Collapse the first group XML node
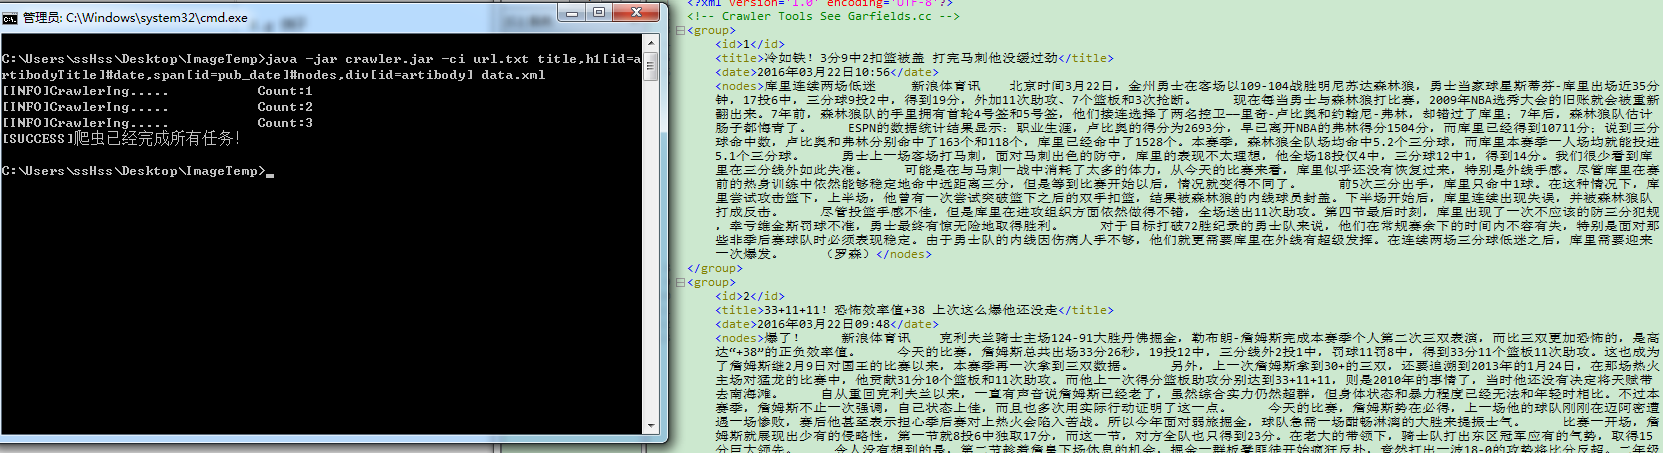 pos(680,30)
